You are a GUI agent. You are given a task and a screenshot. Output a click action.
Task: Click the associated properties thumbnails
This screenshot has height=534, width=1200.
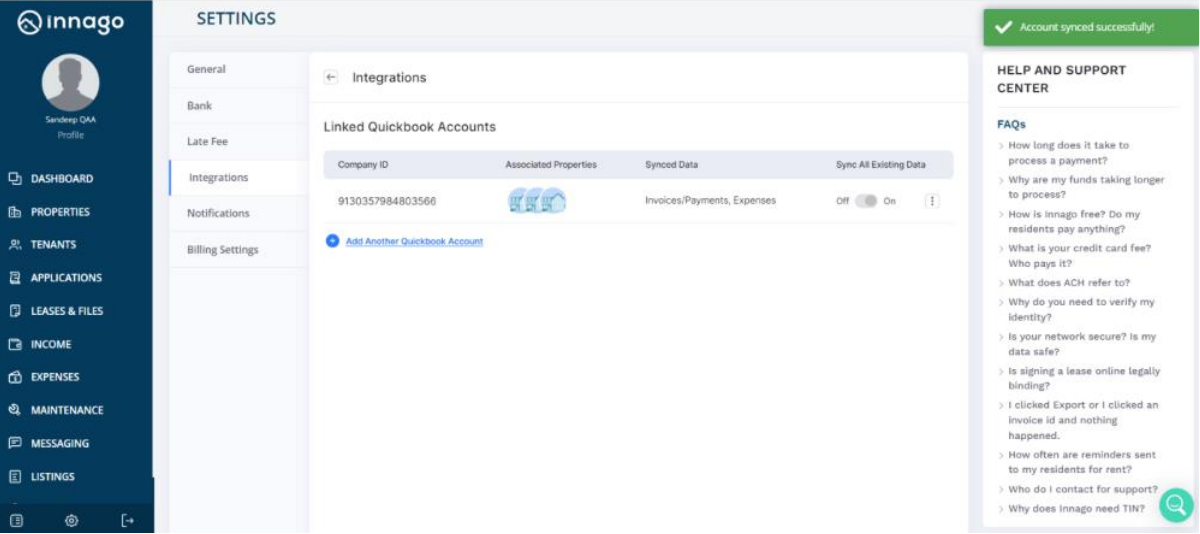click(537, 201)
